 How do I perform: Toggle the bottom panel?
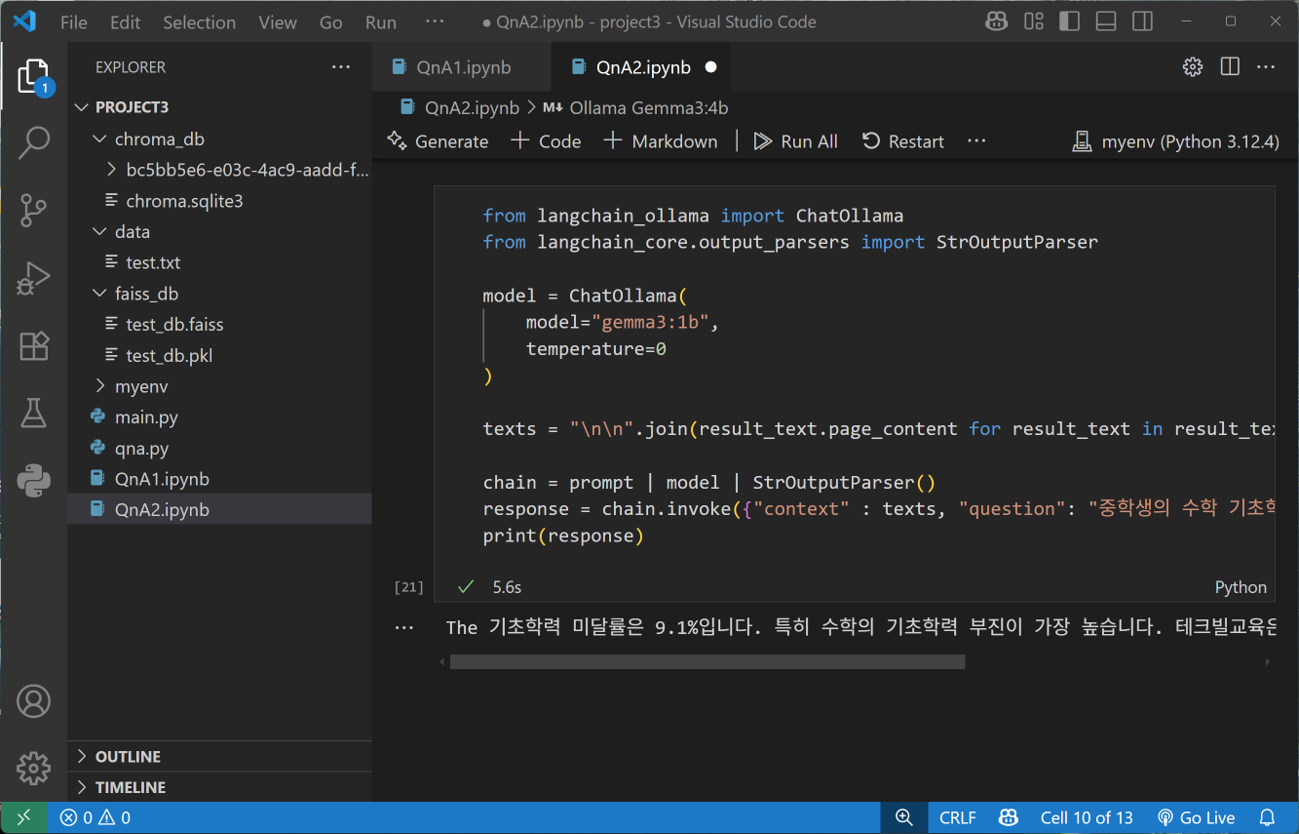[x=1106, y=21]
